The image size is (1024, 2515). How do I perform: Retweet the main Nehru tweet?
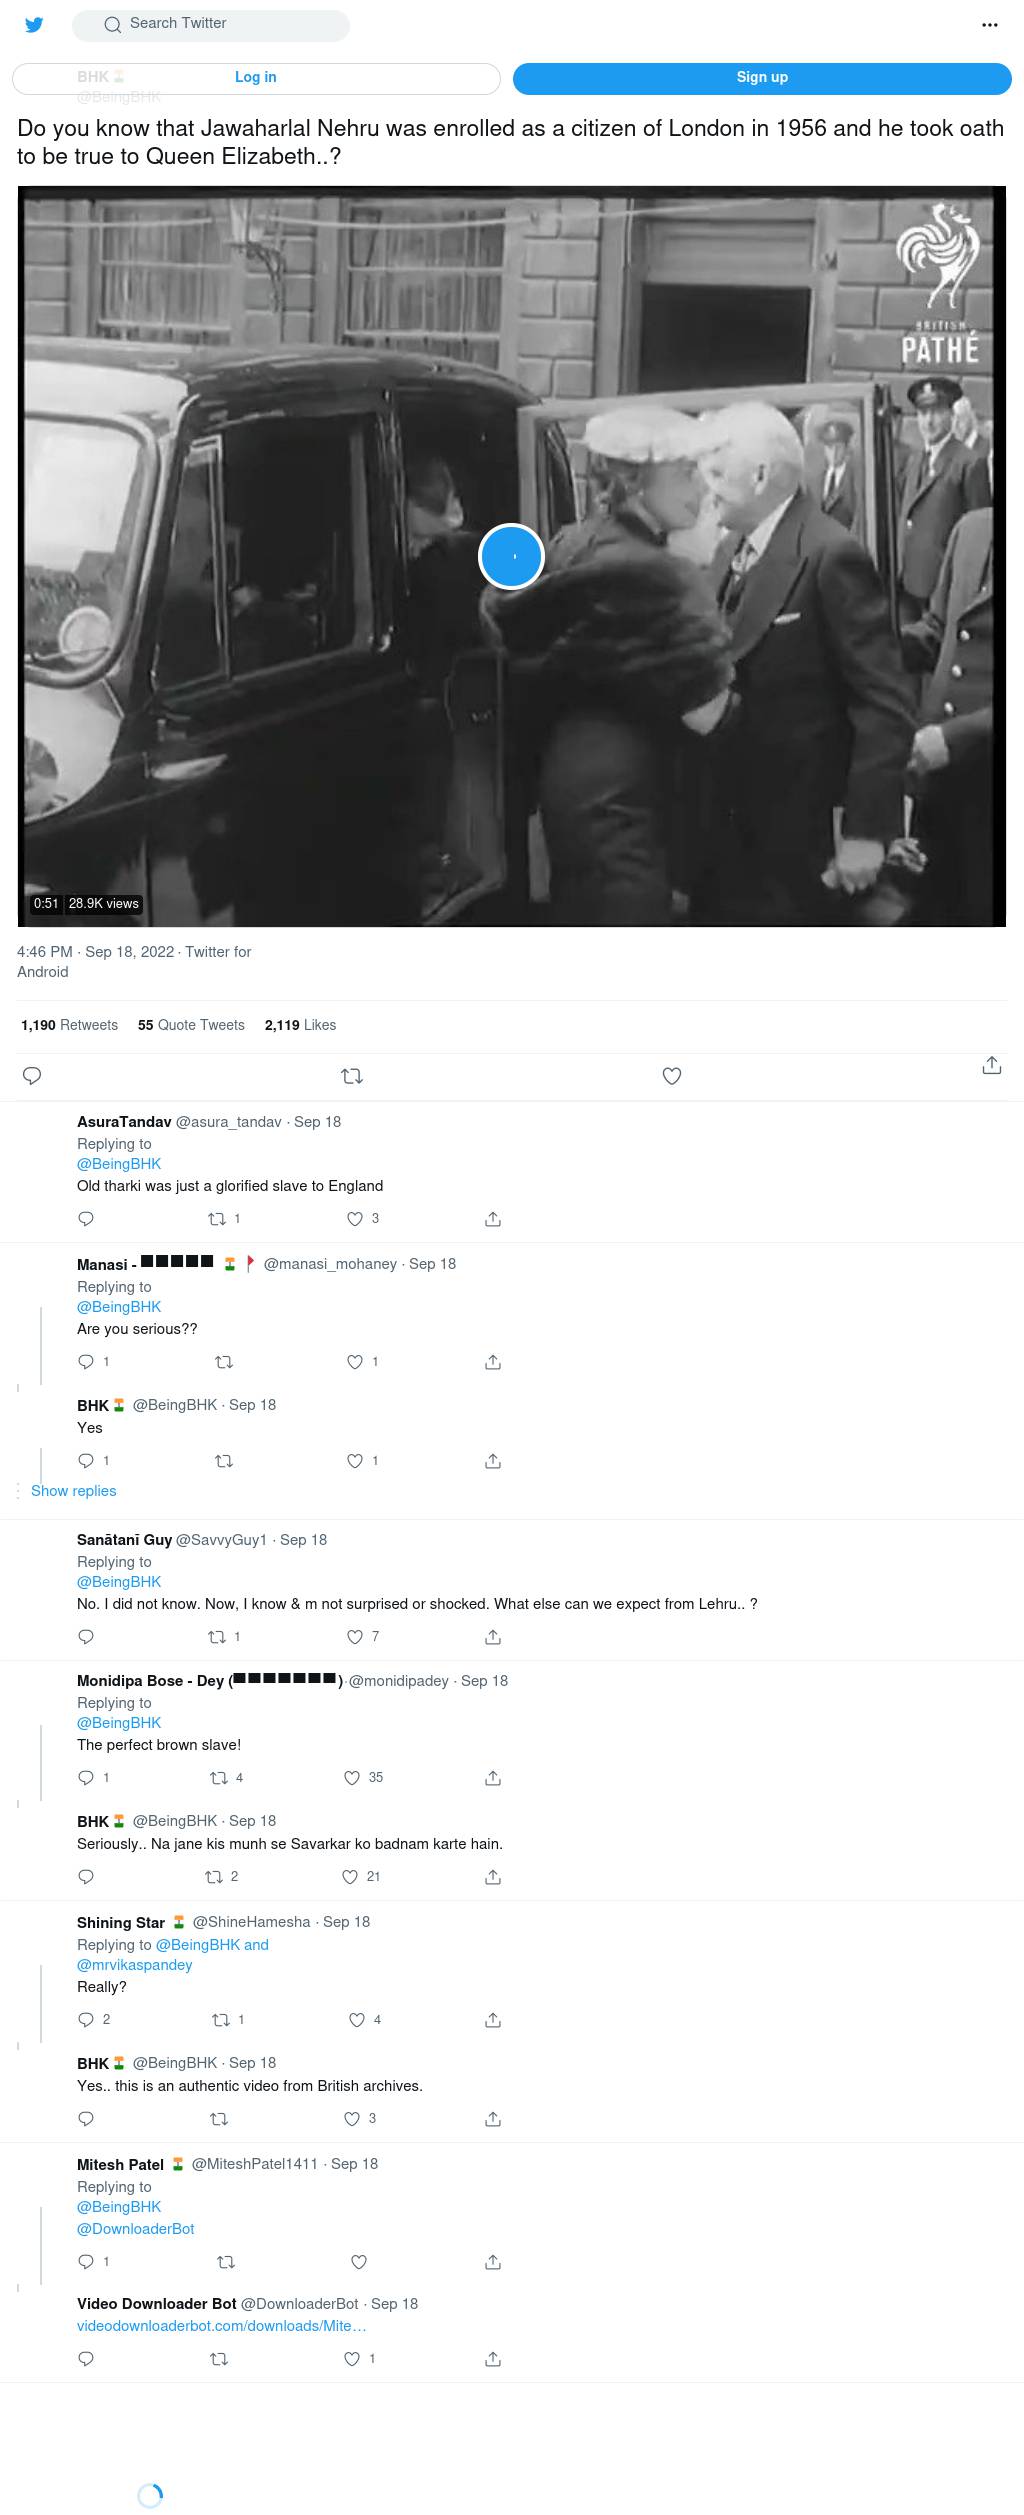click(352, 1076)
